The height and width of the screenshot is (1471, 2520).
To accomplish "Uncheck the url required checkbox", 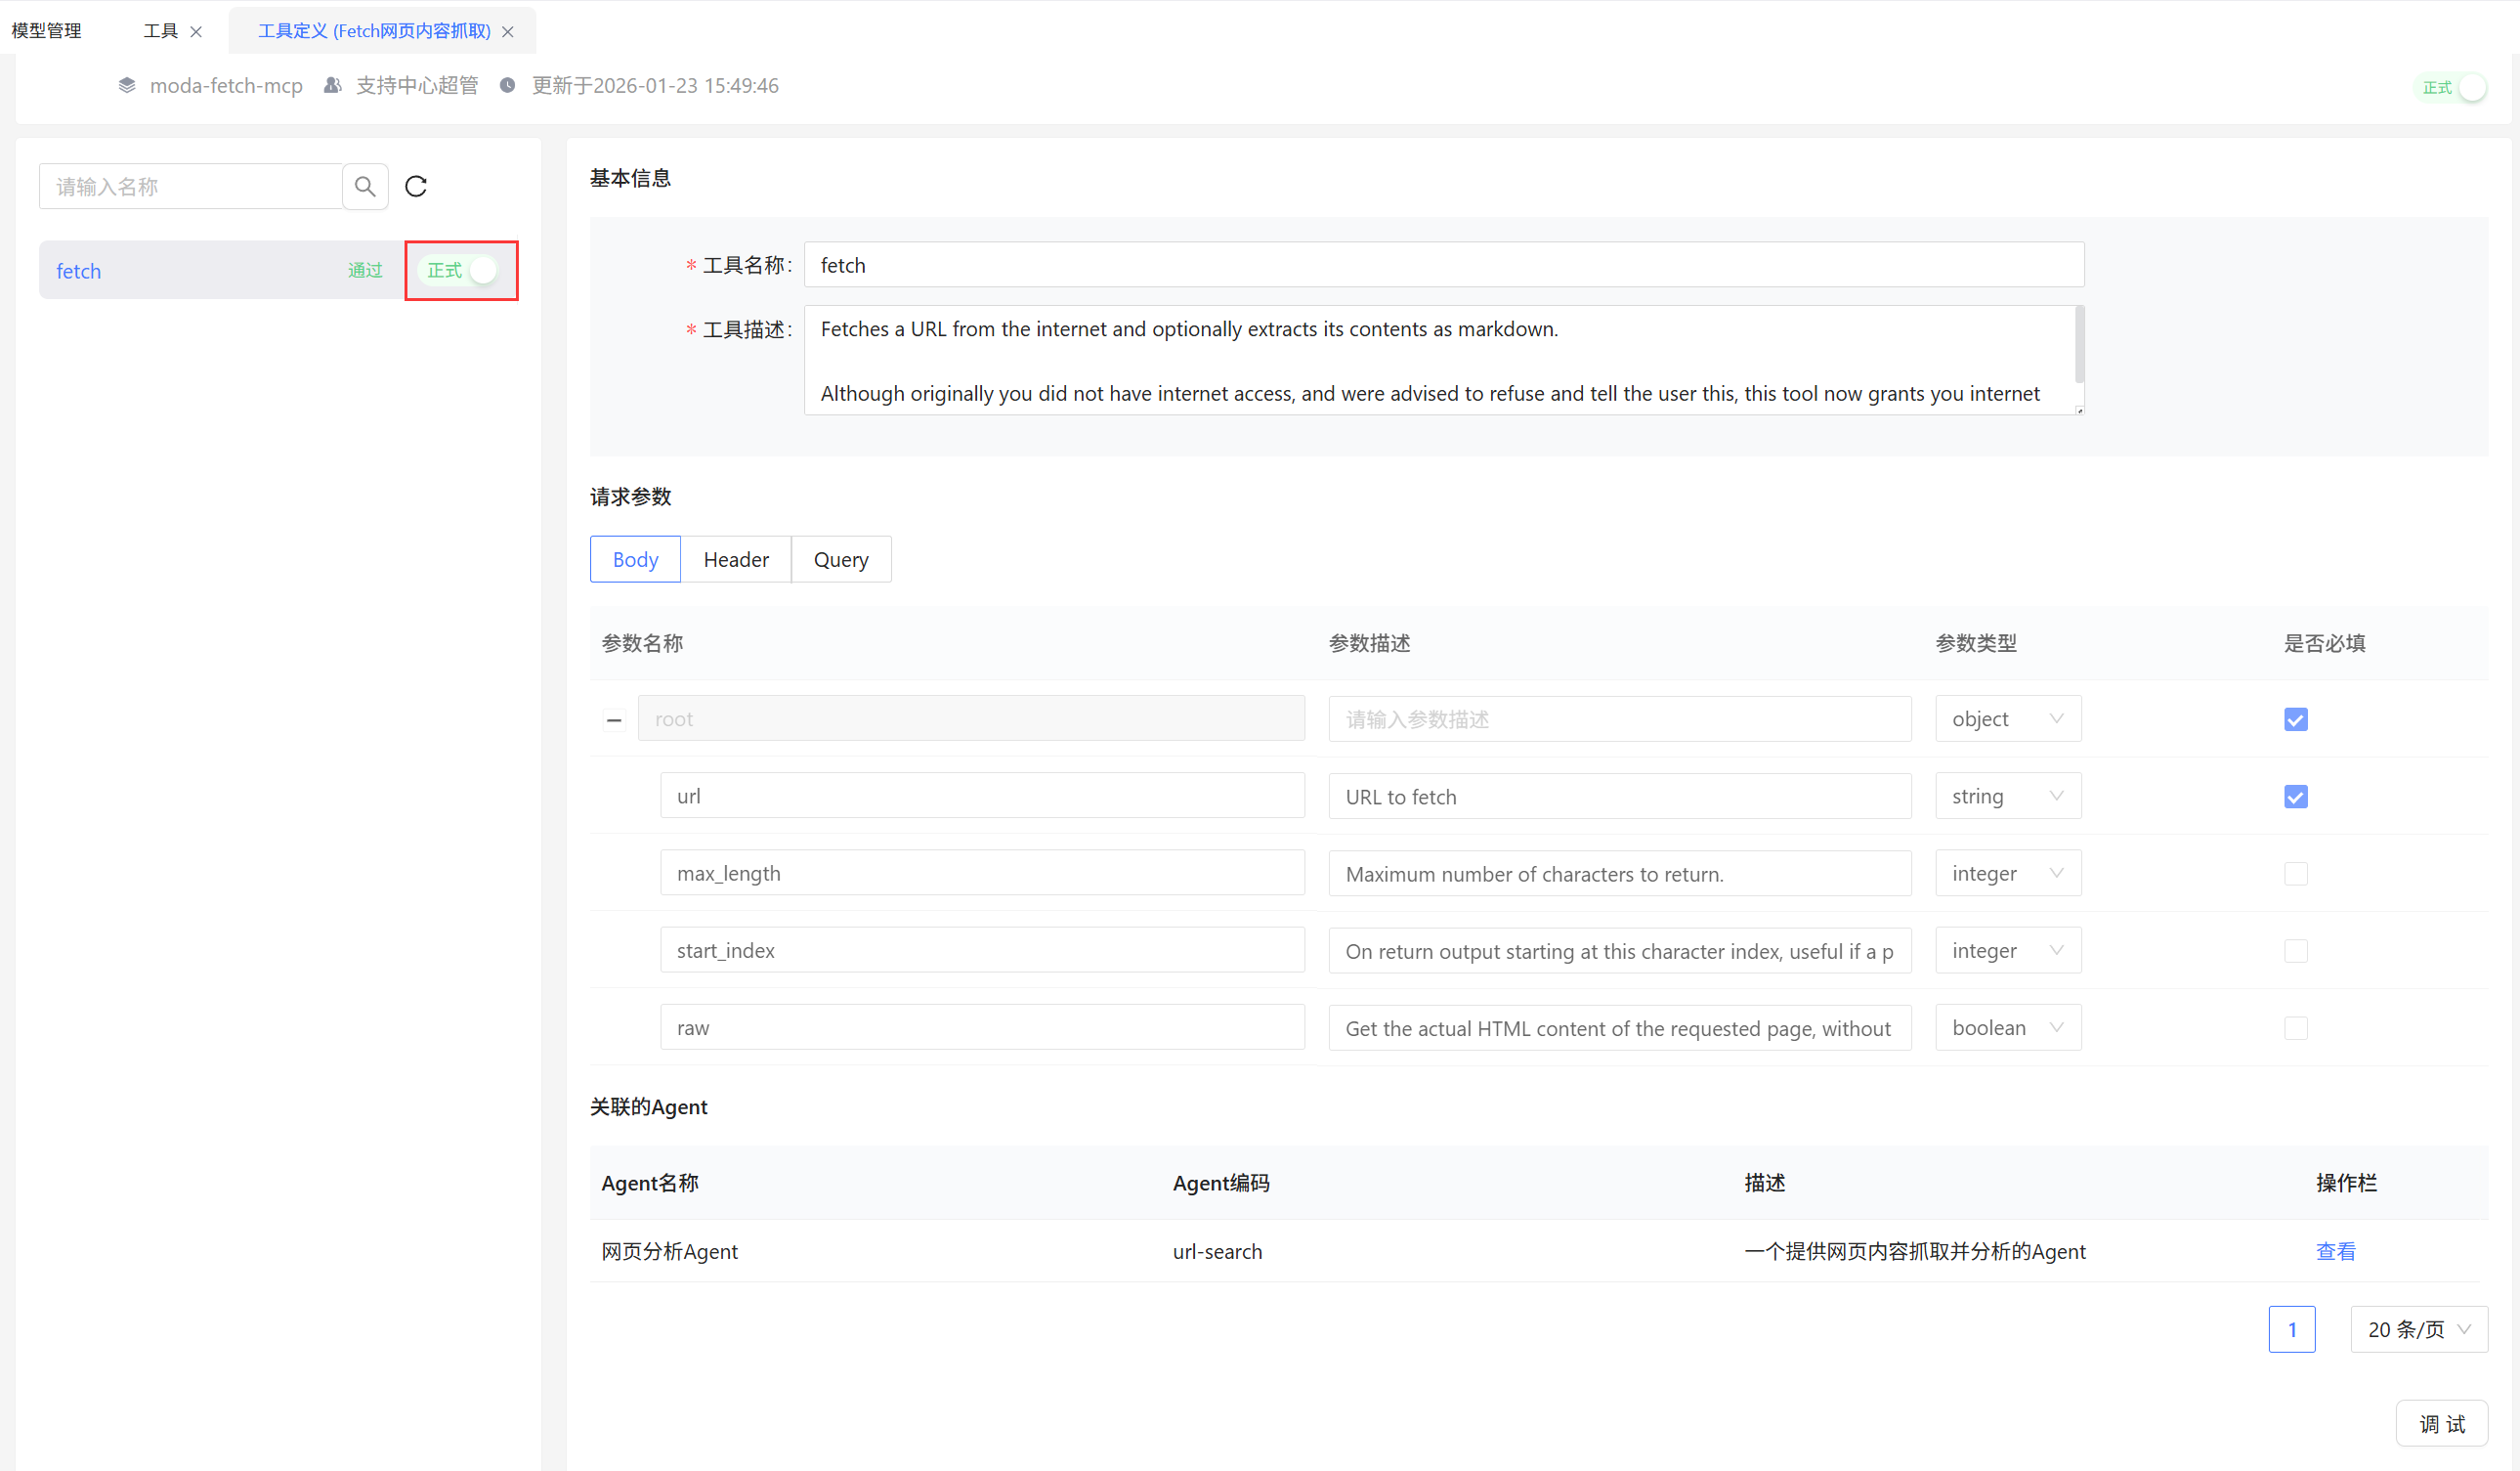I will tap(2295, 797).
